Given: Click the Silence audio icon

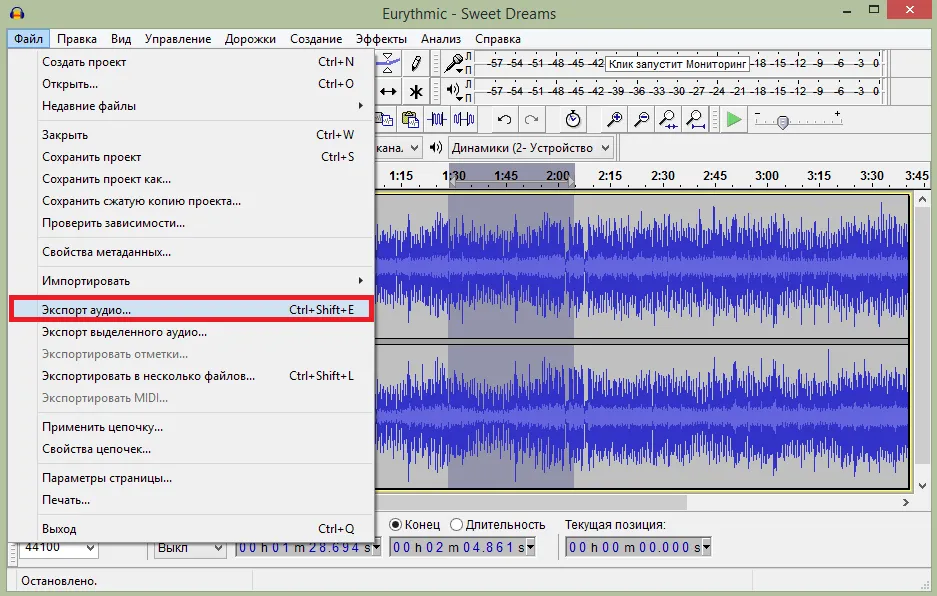Looking at the screenshot, I should [464, 120].
